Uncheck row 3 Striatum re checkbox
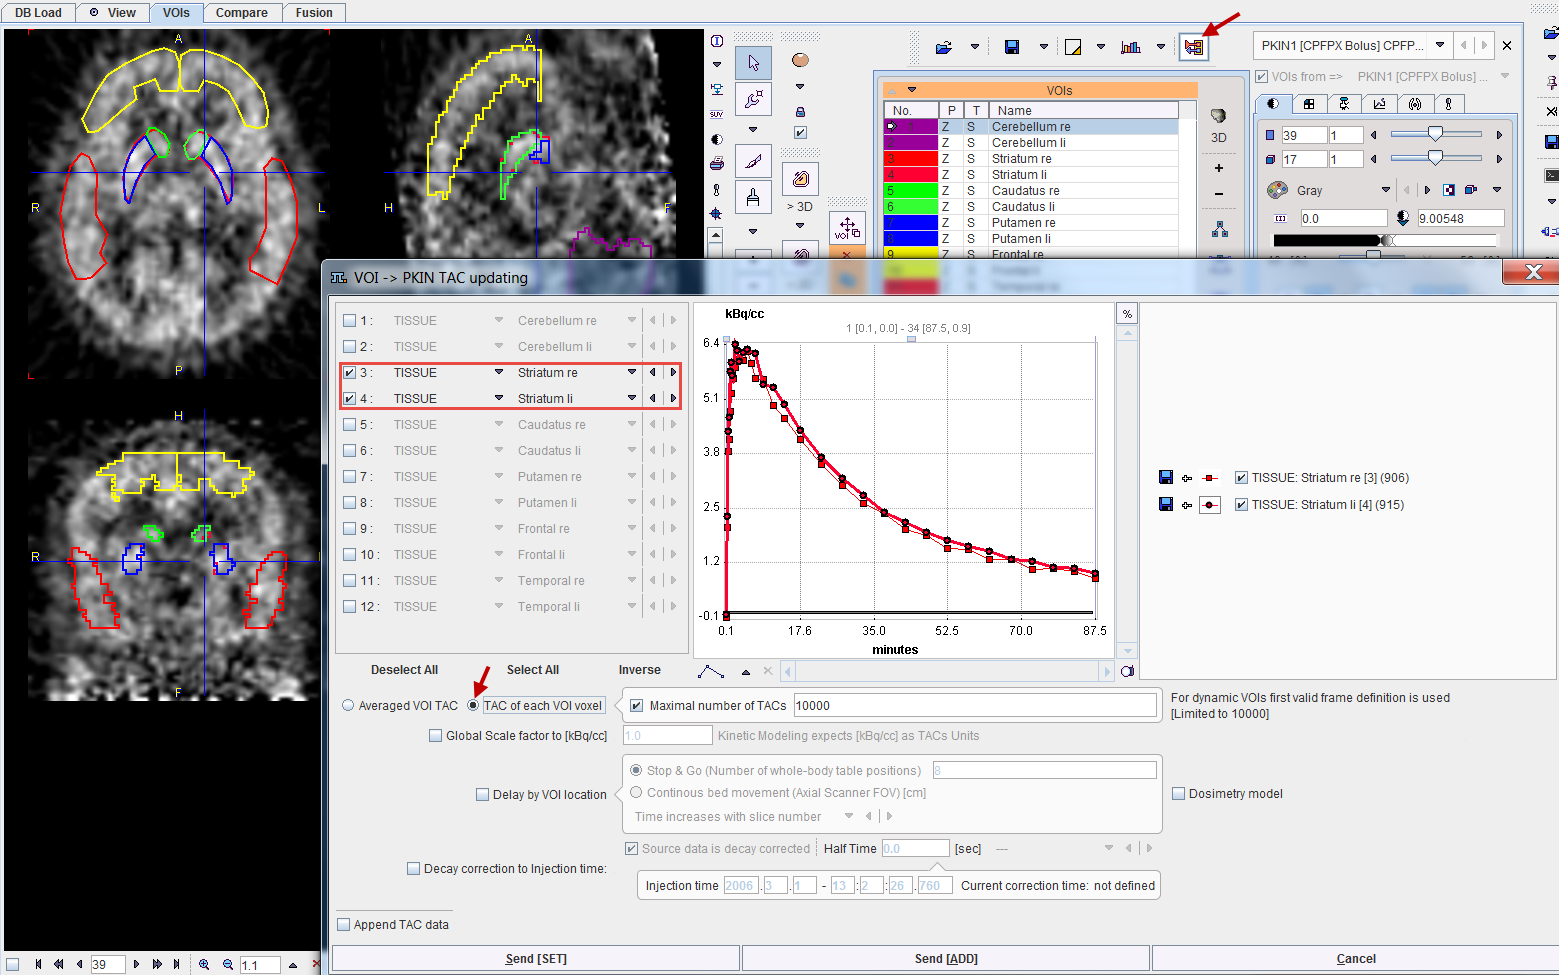 pos(349,373)
